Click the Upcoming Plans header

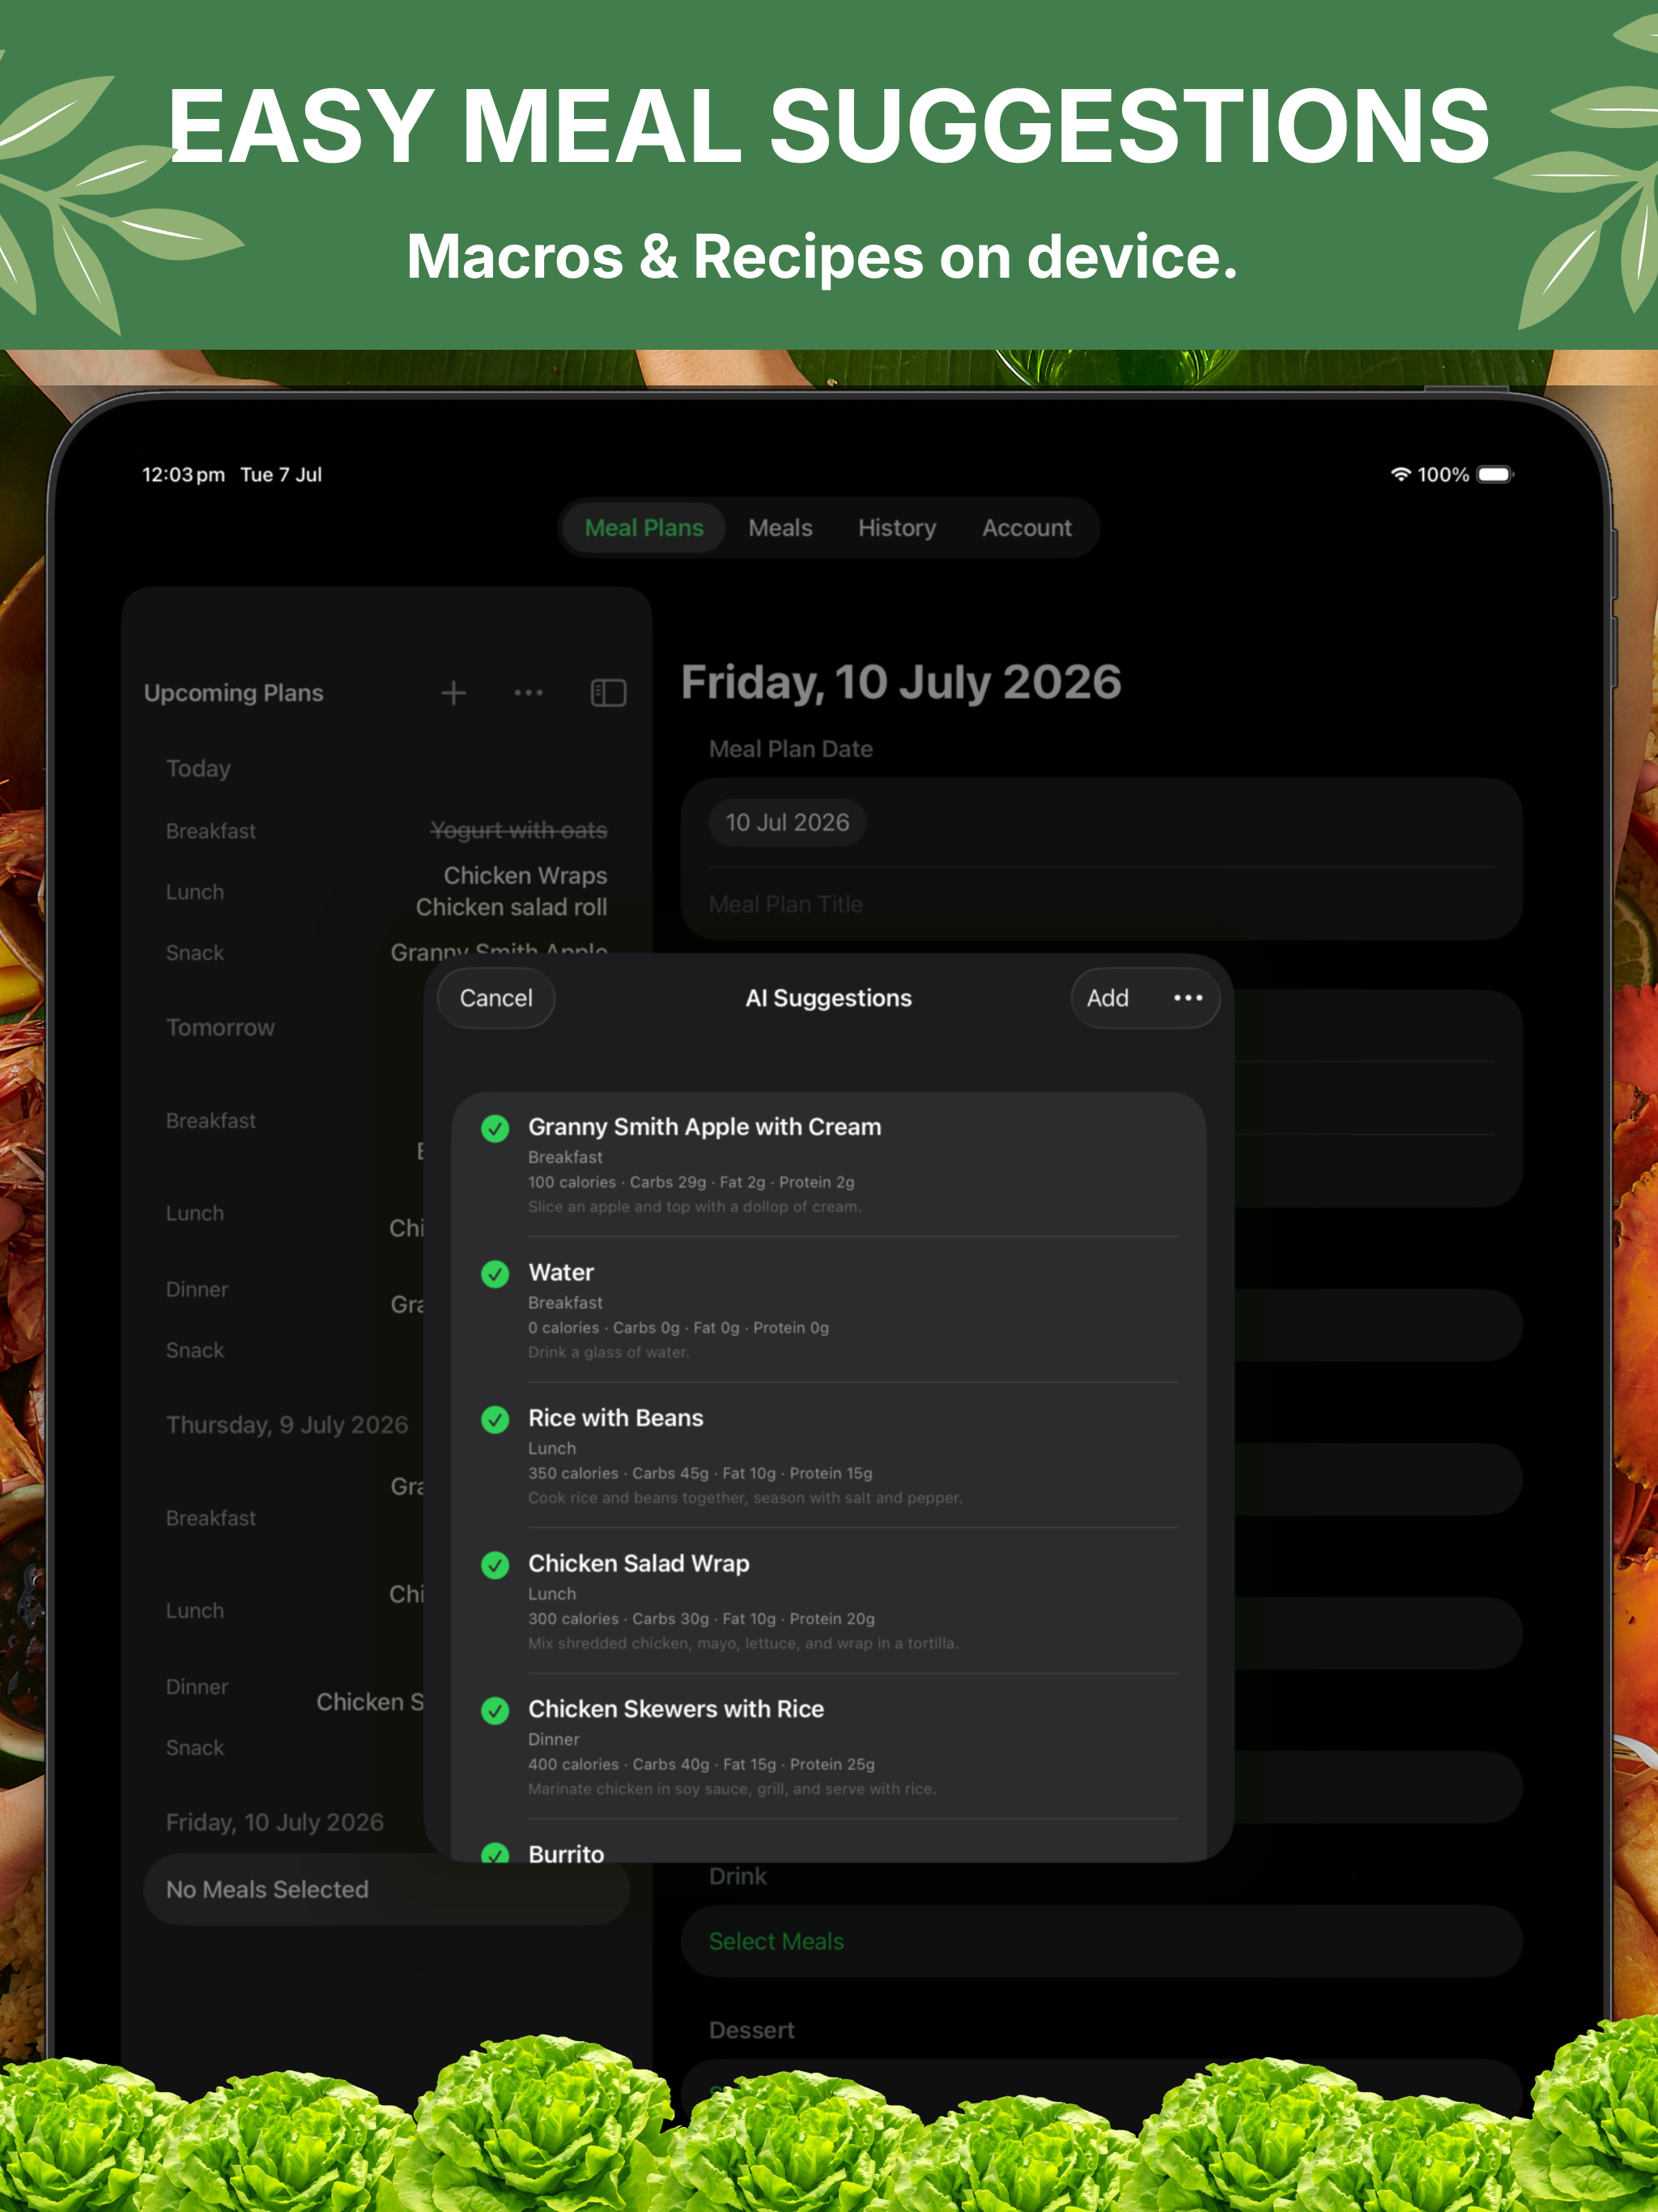[x=234, y=693]
